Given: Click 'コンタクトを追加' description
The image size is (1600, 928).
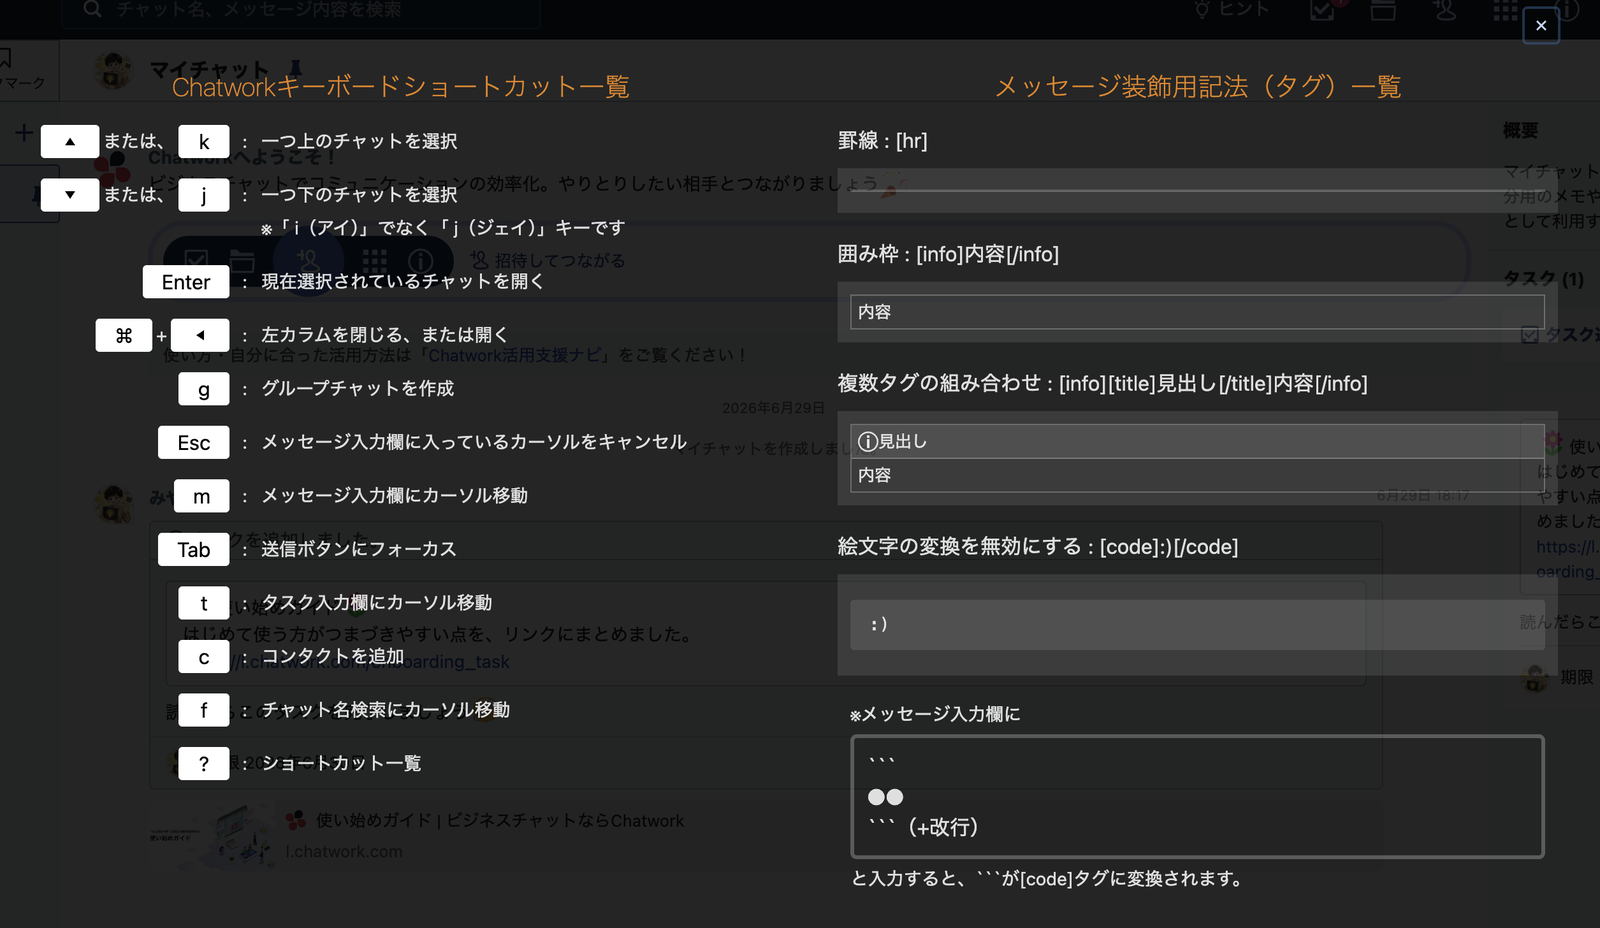Looking at the screenshot, I should tap(333, 656).
